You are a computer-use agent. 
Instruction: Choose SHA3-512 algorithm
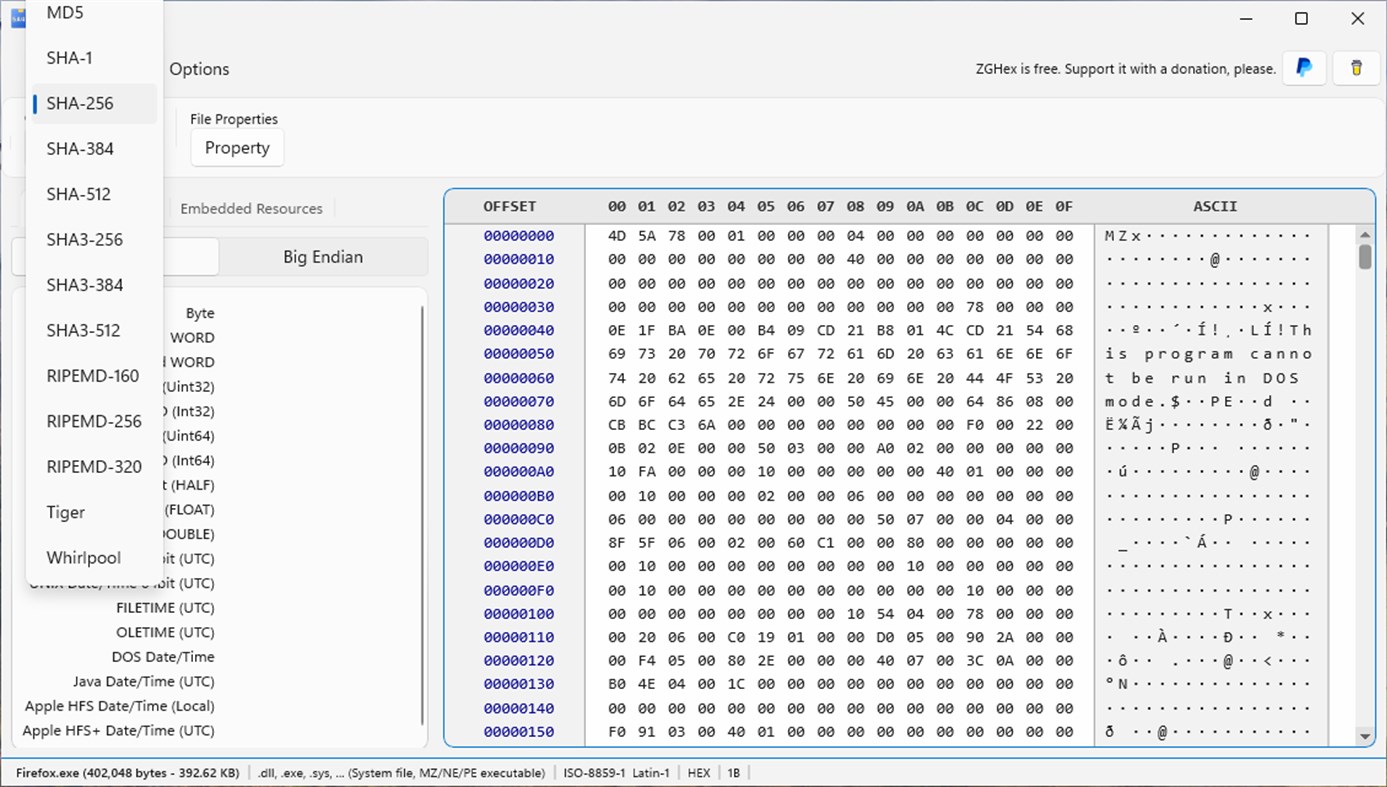click(94, 330)
